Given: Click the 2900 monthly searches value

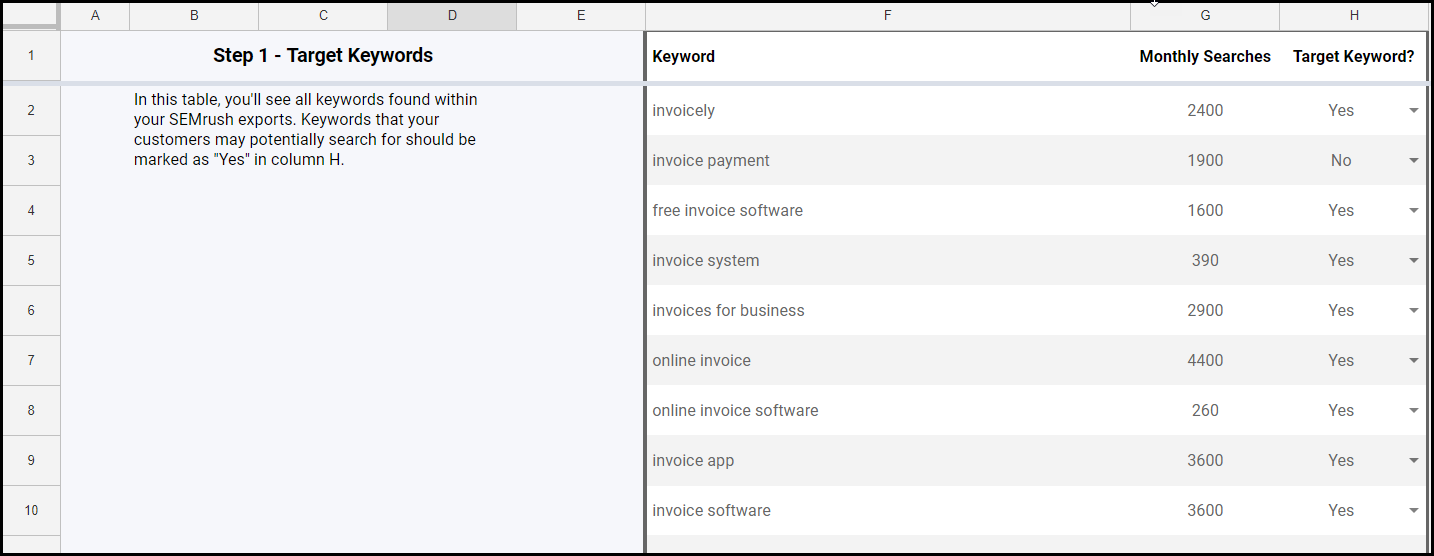Looking at the screenshot, I should [x=1205, y=311].
